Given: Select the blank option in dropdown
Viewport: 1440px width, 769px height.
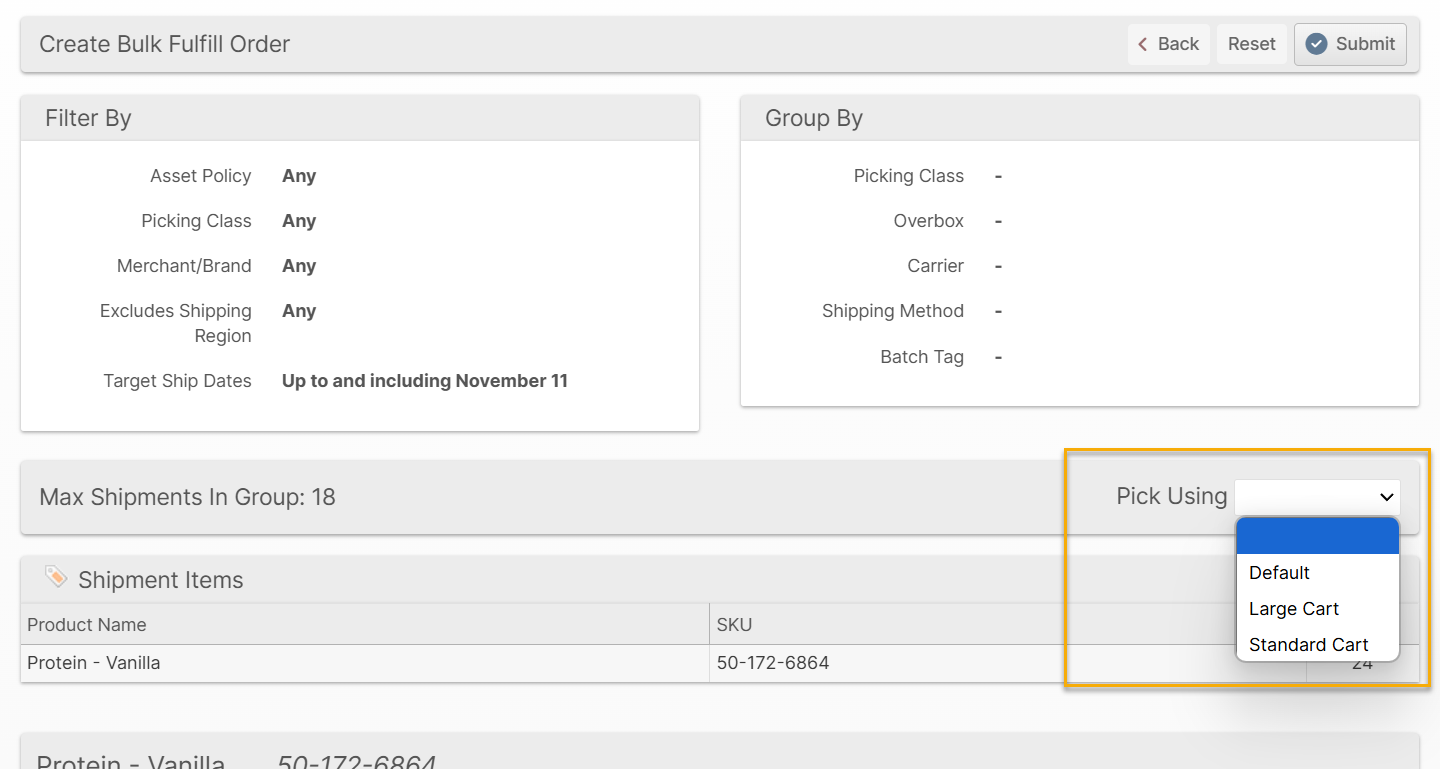Looking at the screenshot, I should [1317, 537].
